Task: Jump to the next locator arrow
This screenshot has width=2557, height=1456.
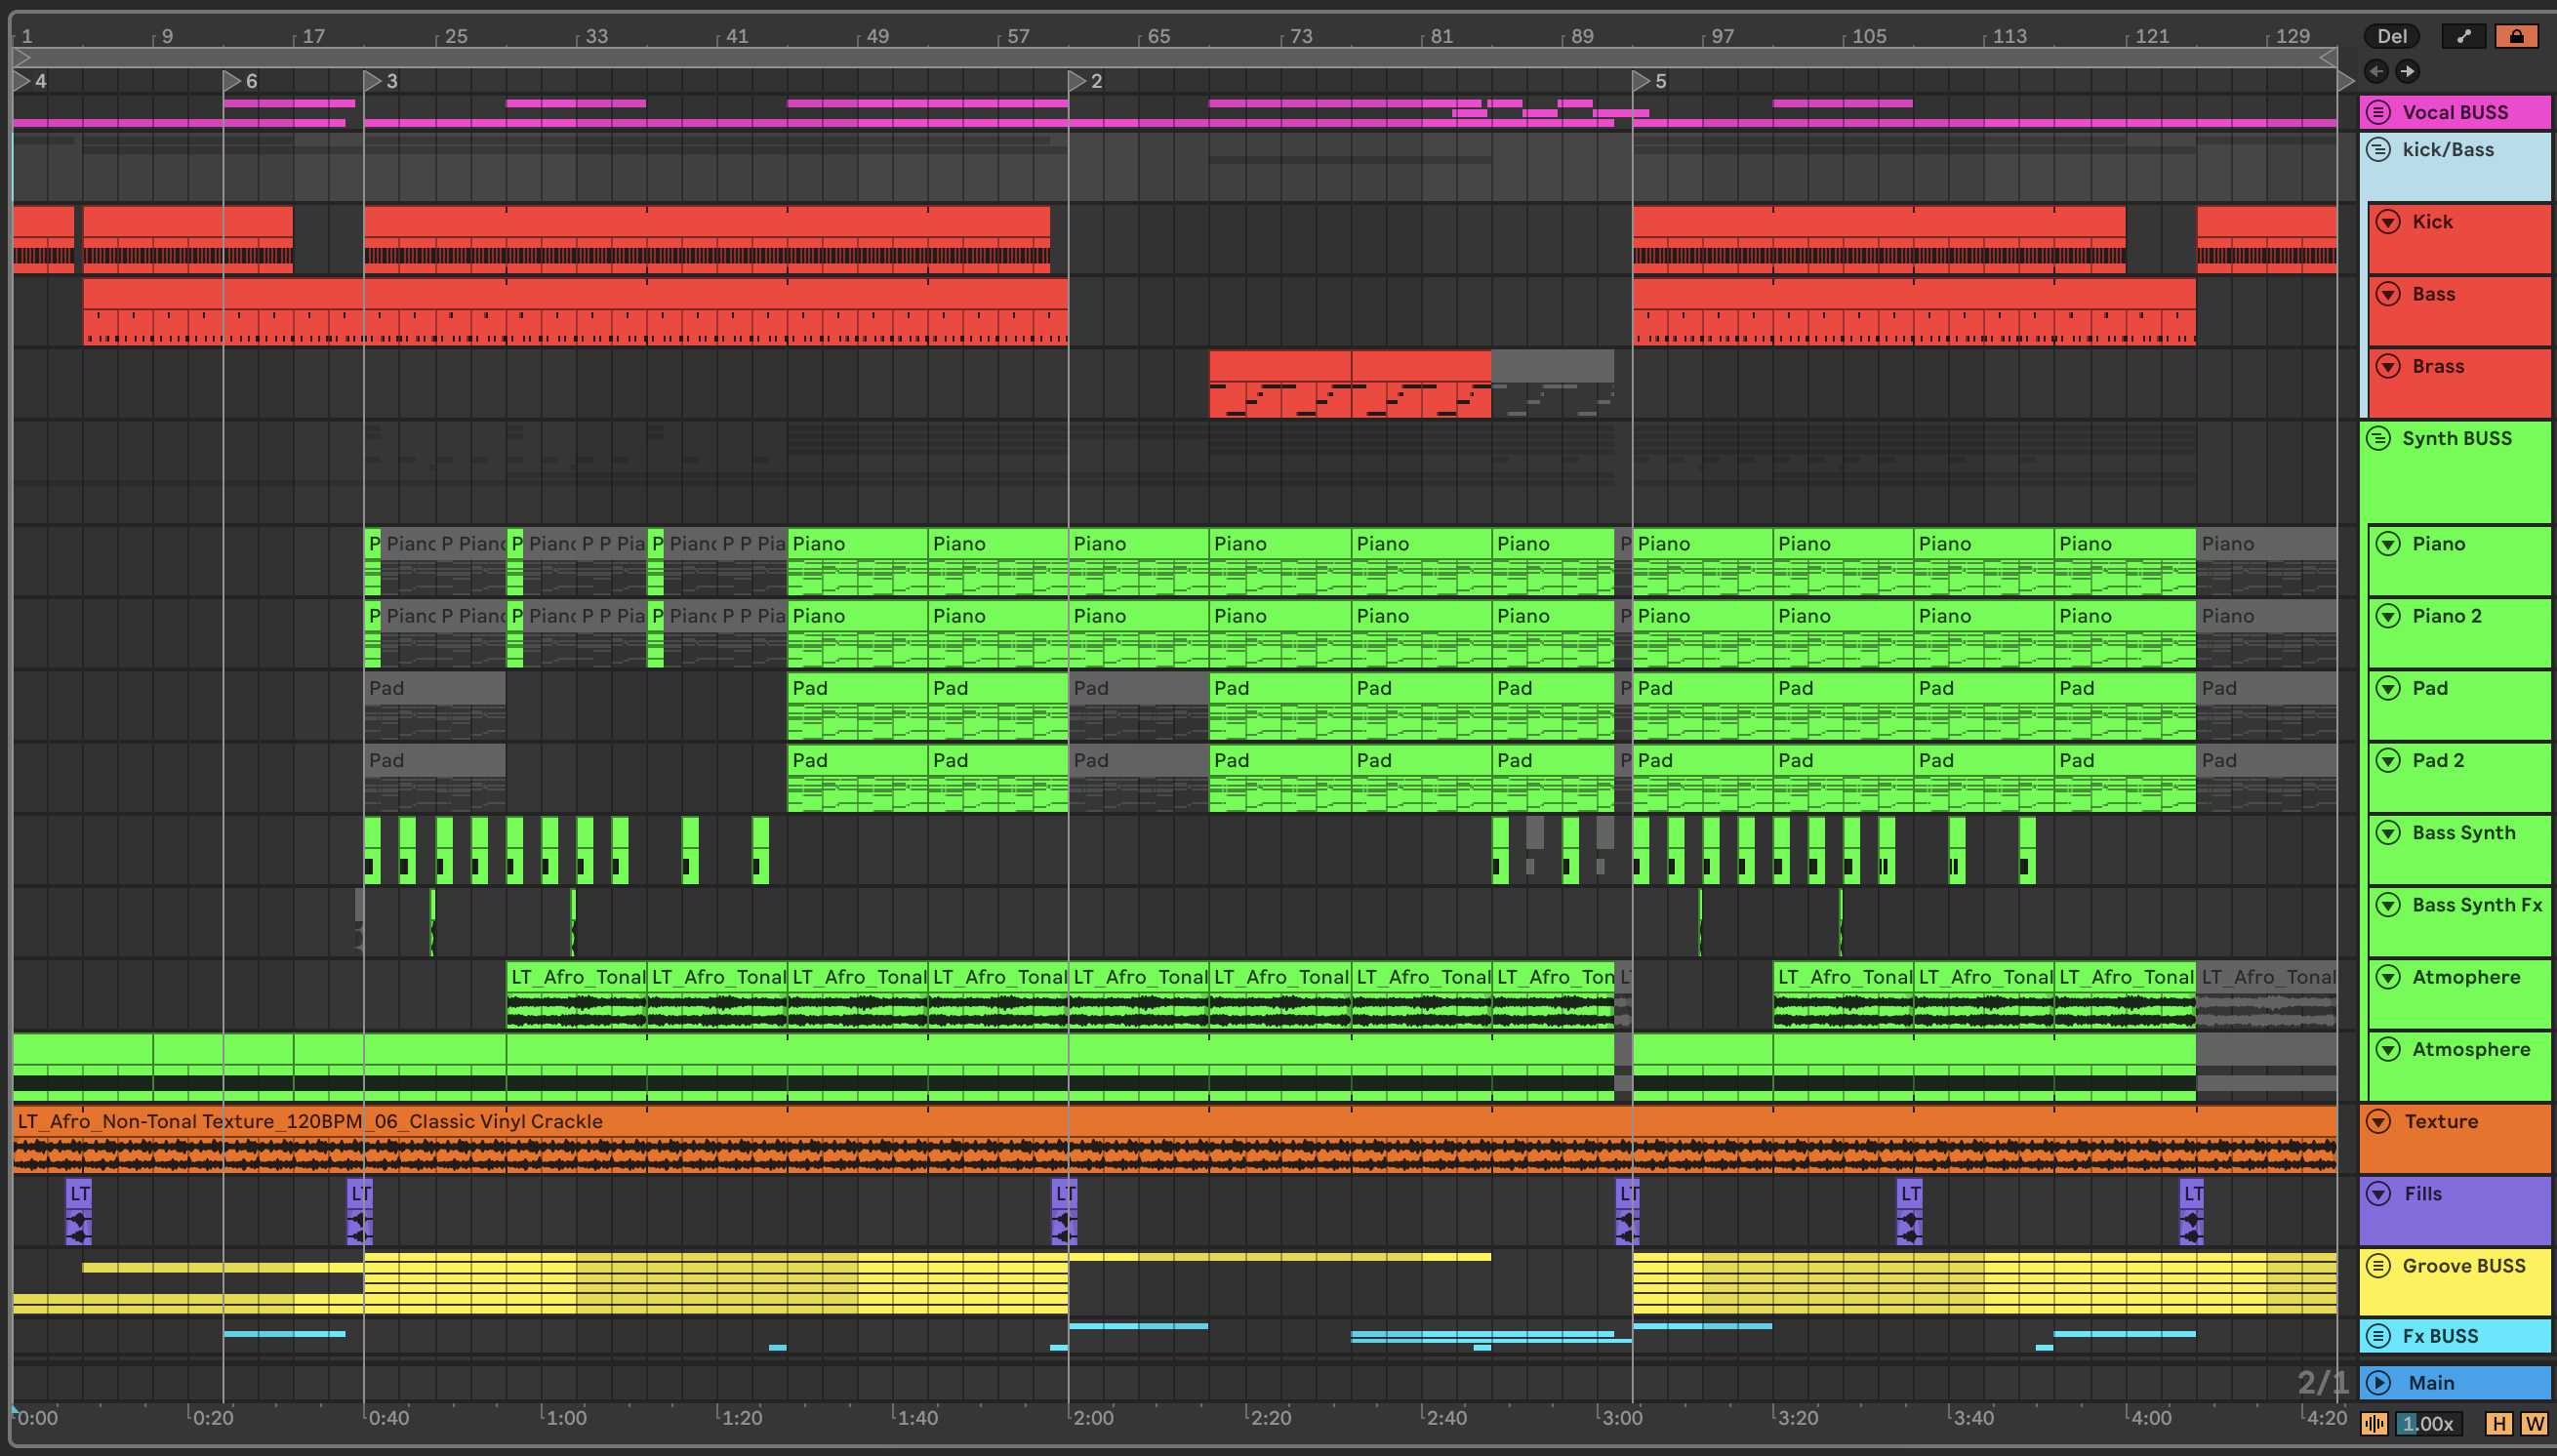Action: (x=2408, y=71)
